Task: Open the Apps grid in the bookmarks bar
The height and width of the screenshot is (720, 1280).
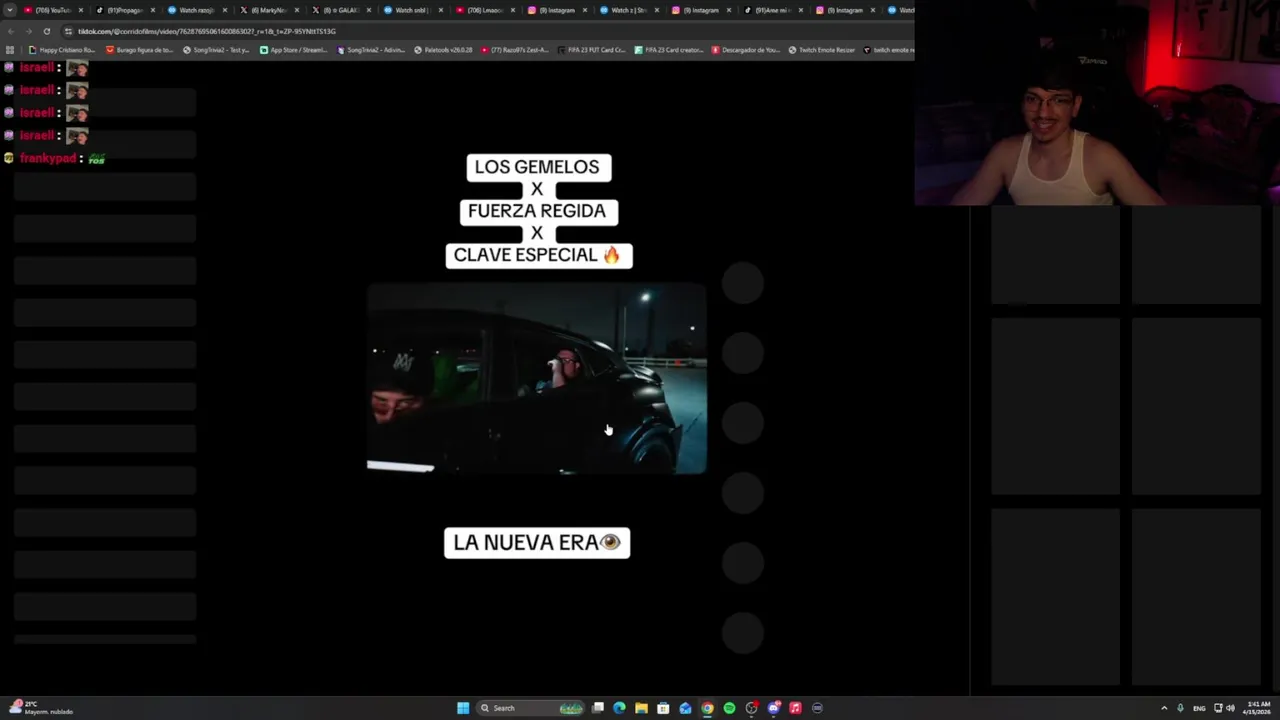Action: tap(11, 50)
